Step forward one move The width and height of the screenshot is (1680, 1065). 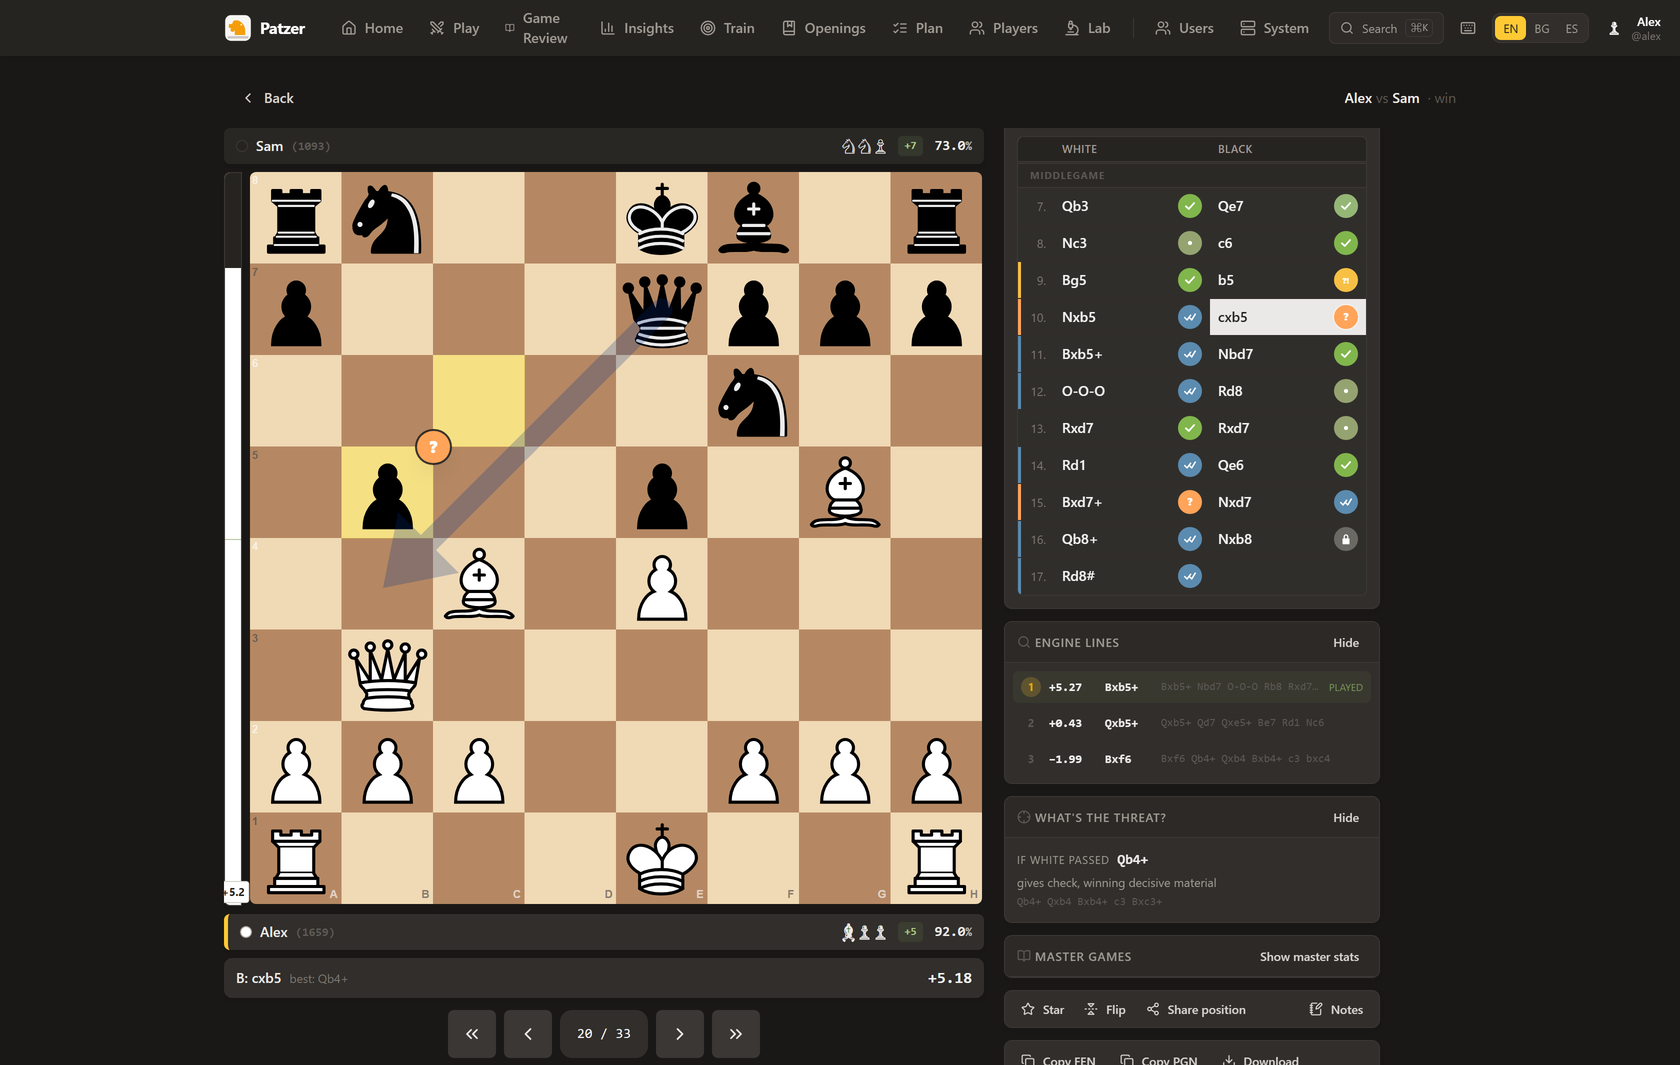pyautogui.click(x=680, y=1034)
